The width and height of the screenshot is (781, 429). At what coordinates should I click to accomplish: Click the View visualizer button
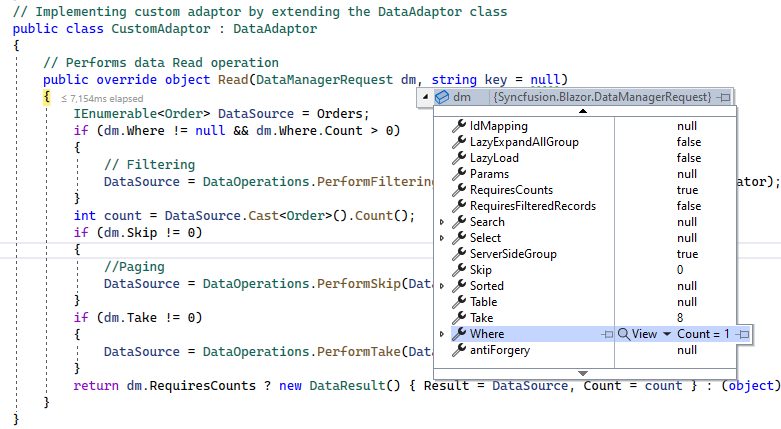click(638, 334)
